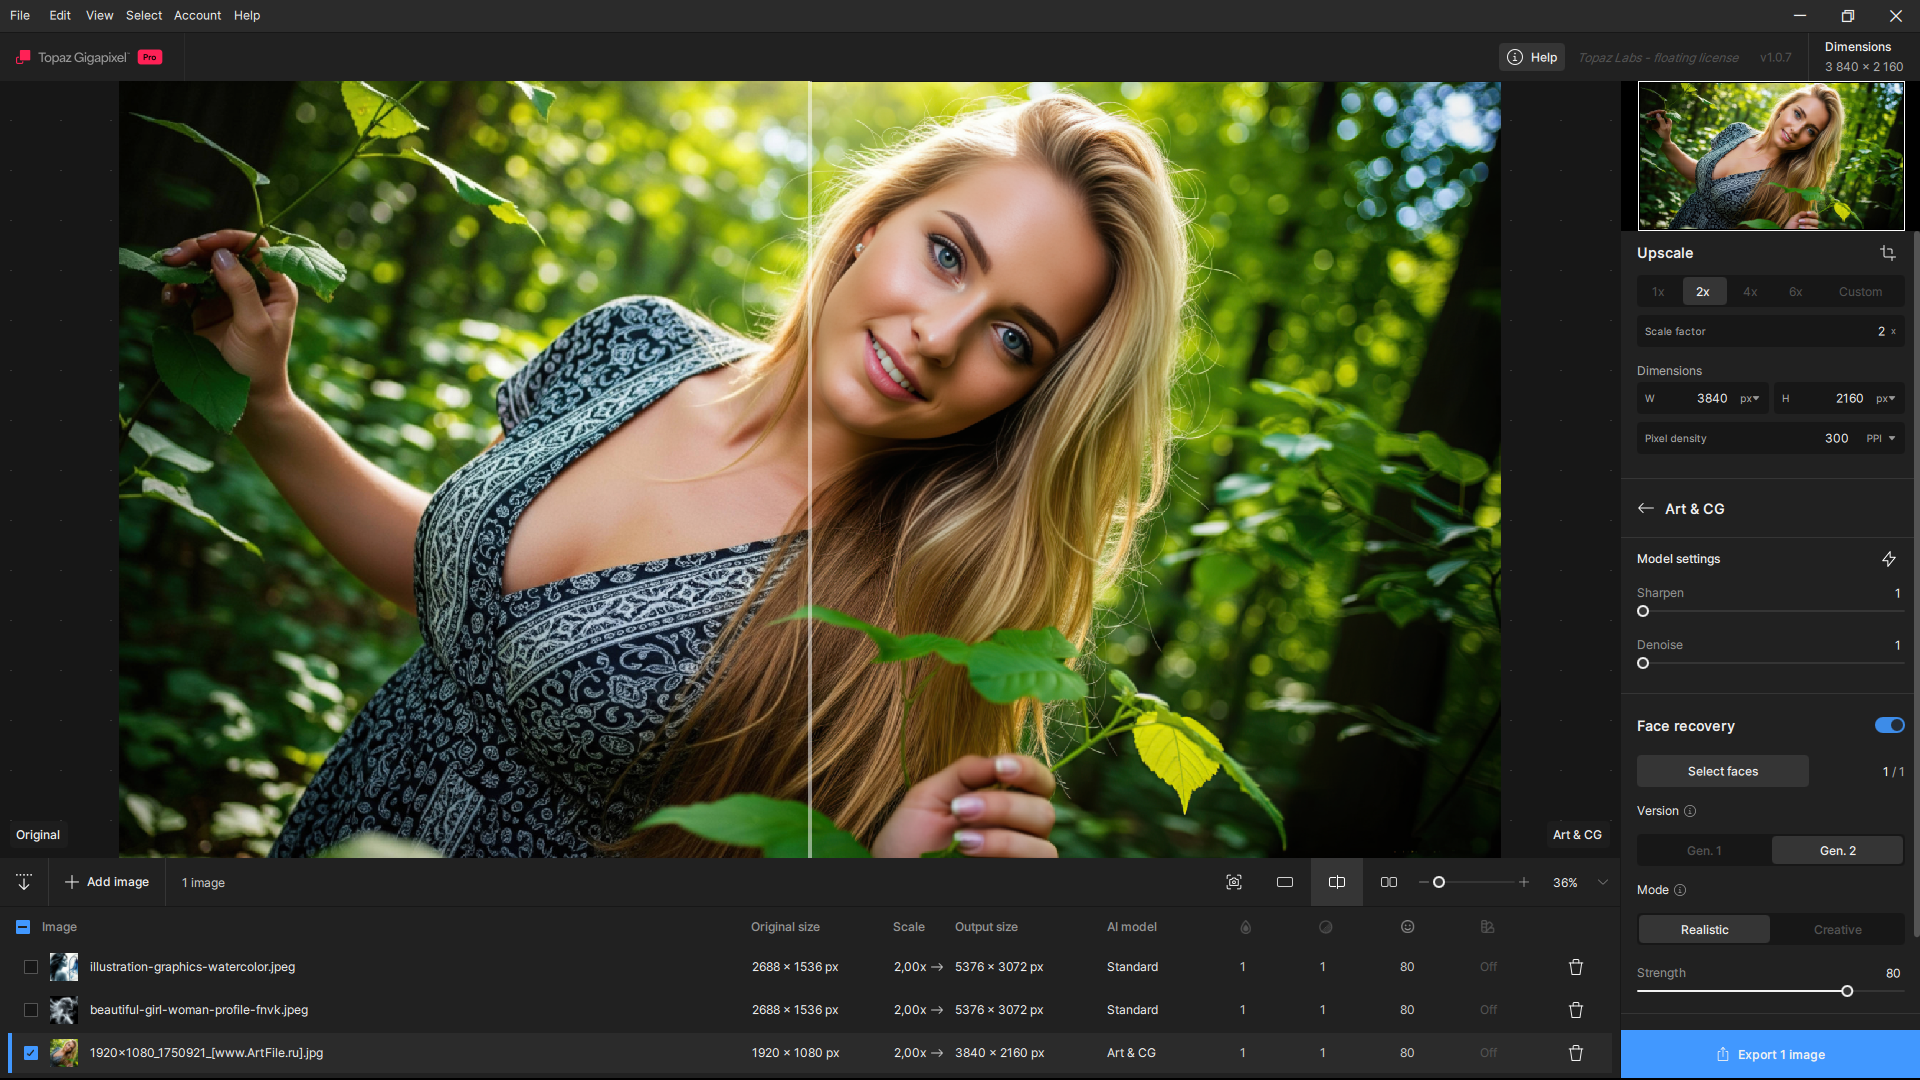1920x1080 pixels.
Task: Open the View menu
Action: 99,15
